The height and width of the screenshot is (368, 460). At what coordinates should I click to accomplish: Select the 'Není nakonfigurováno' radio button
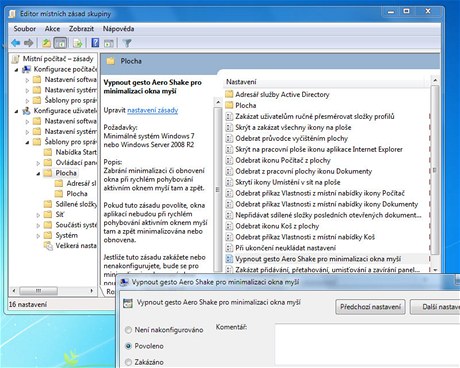pos(128,330)
